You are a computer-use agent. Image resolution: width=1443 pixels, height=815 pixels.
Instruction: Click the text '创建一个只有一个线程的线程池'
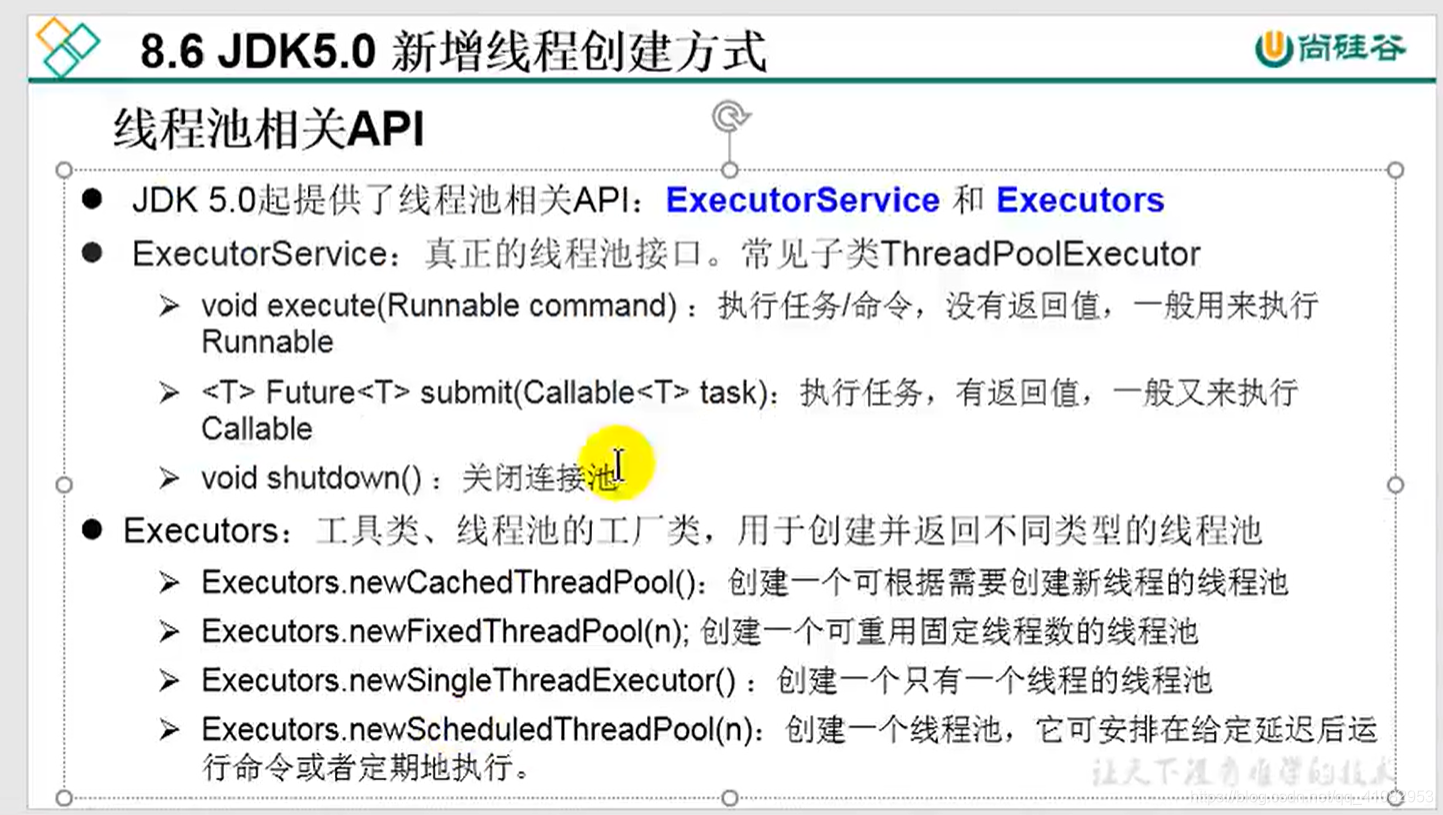[994, 681]
